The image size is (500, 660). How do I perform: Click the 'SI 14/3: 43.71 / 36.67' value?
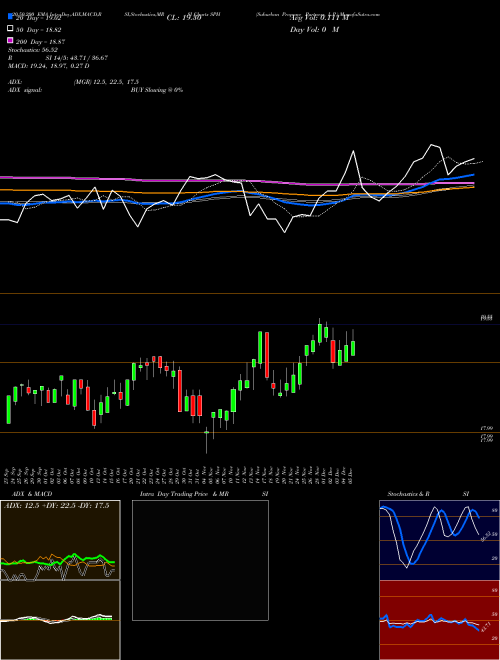[77, 58]
